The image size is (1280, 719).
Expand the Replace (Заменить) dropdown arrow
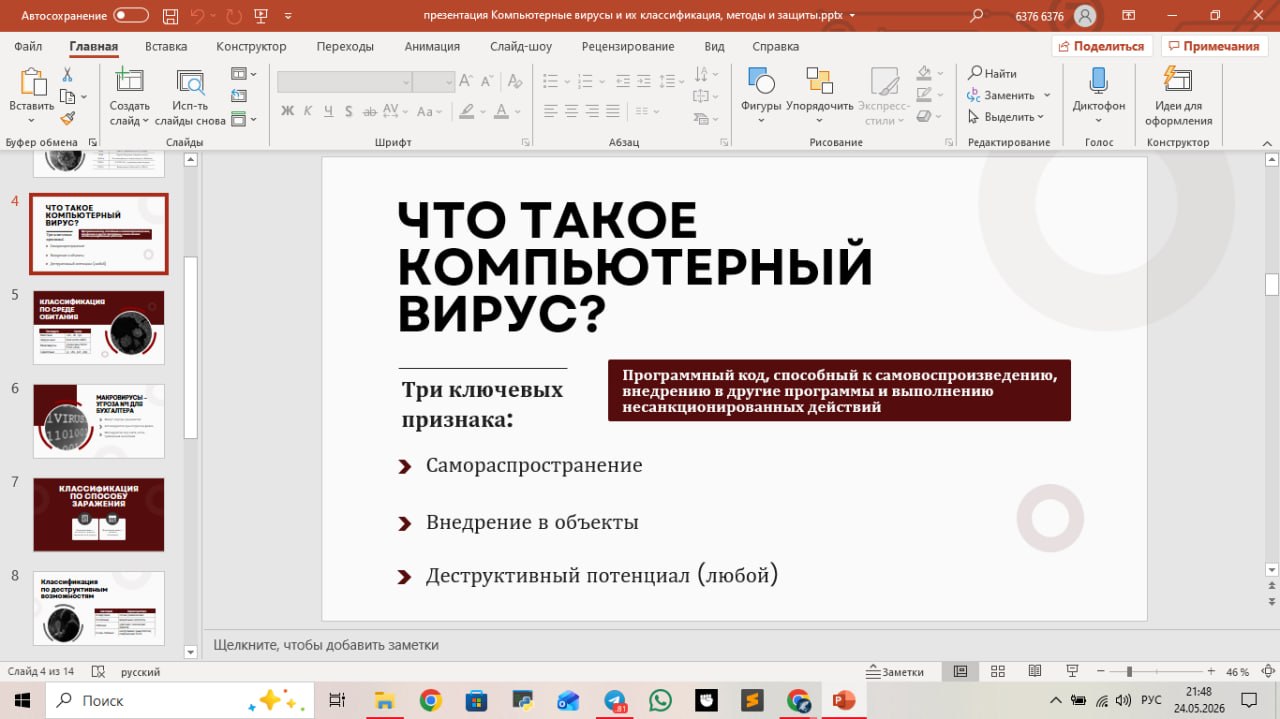coord(1047,95)
